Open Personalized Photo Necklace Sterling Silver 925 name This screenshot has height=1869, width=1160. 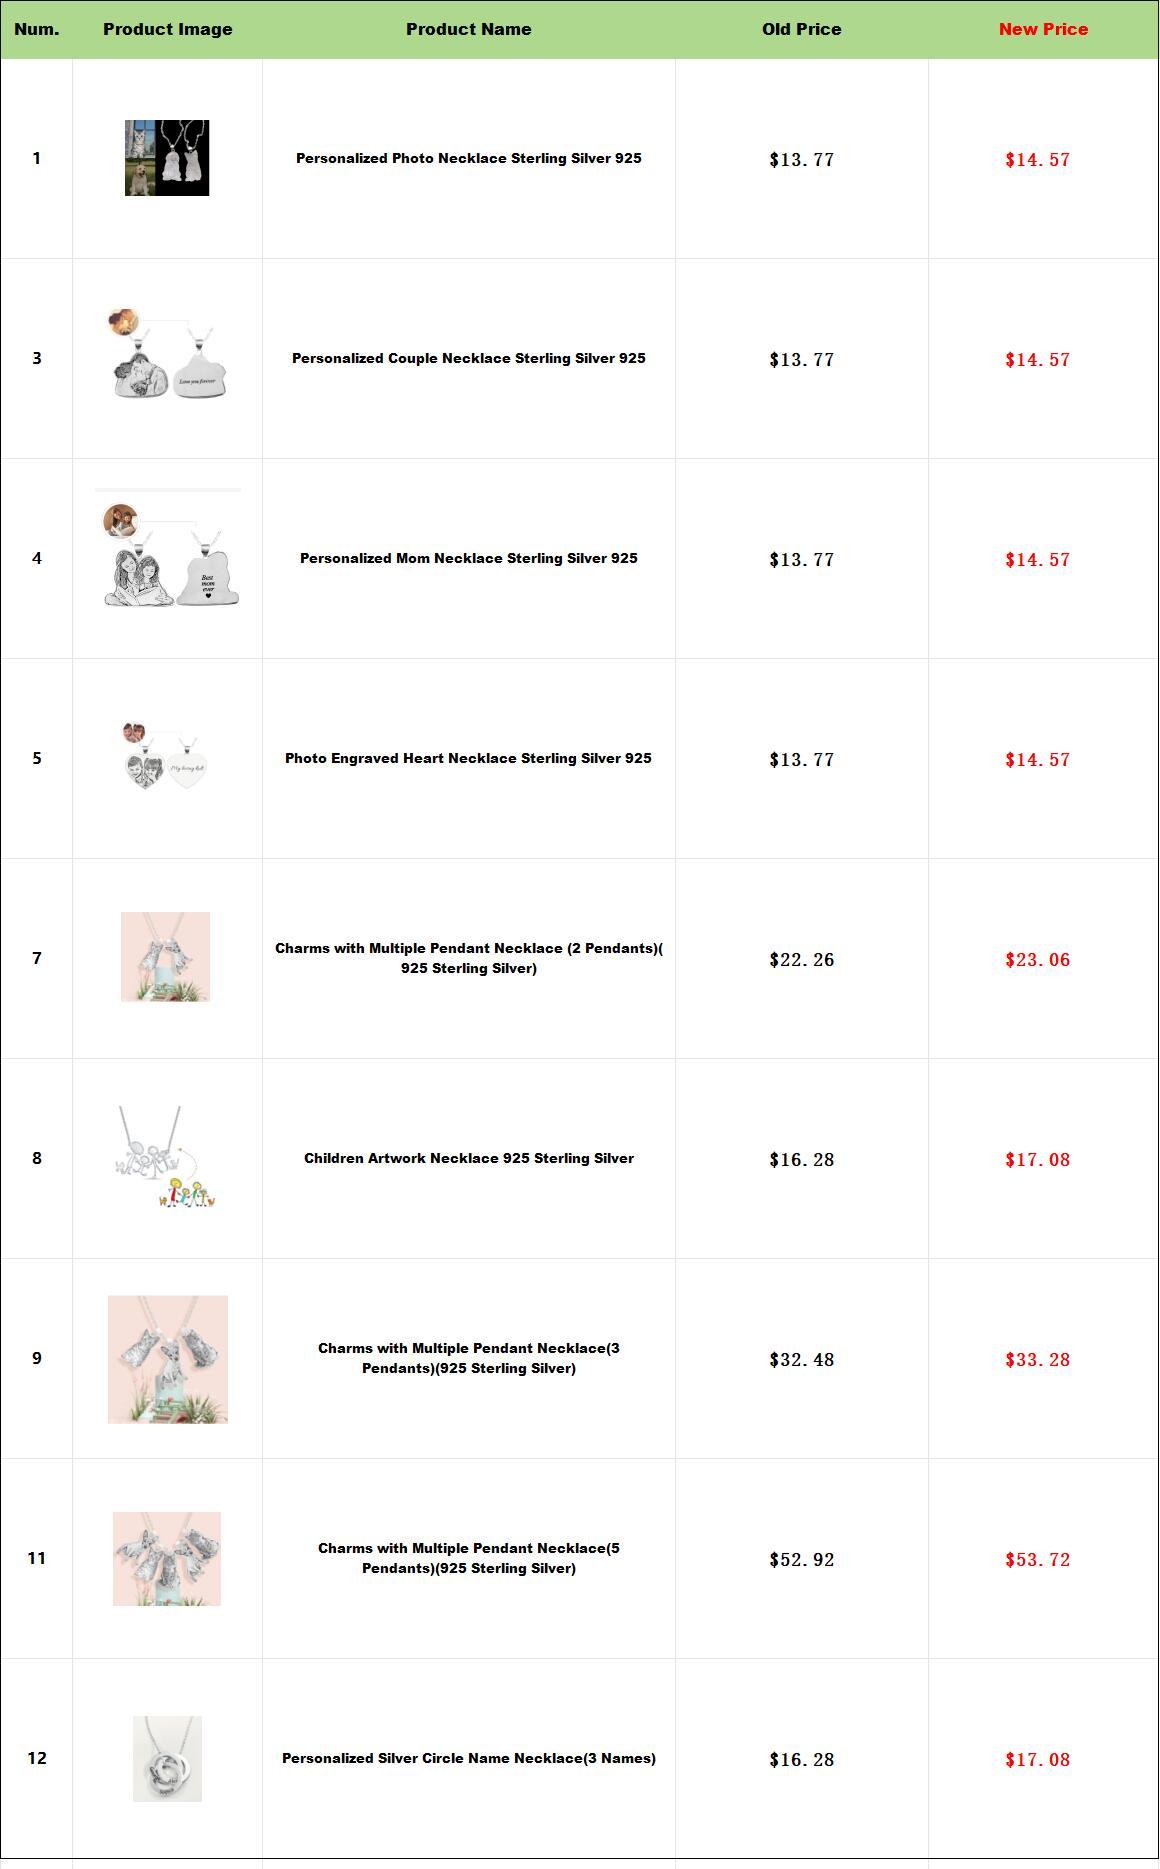468,158
